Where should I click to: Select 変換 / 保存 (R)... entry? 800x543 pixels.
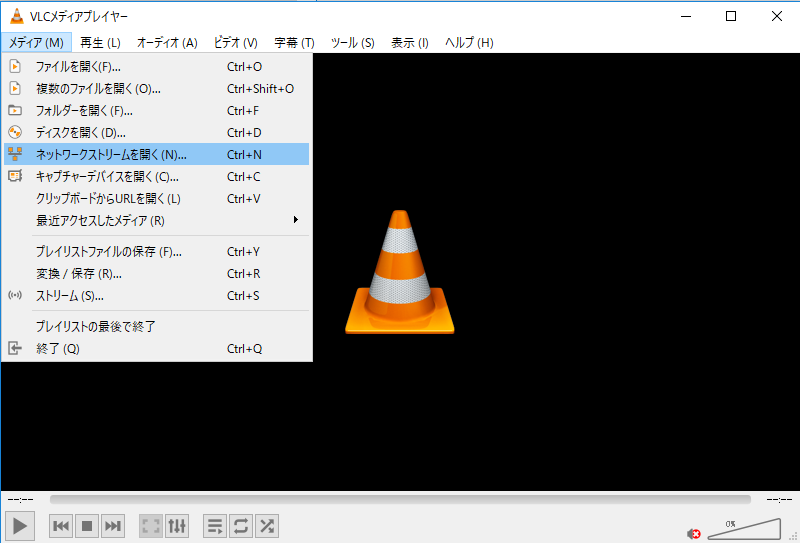pyautogui.click(x=156, y=273)
